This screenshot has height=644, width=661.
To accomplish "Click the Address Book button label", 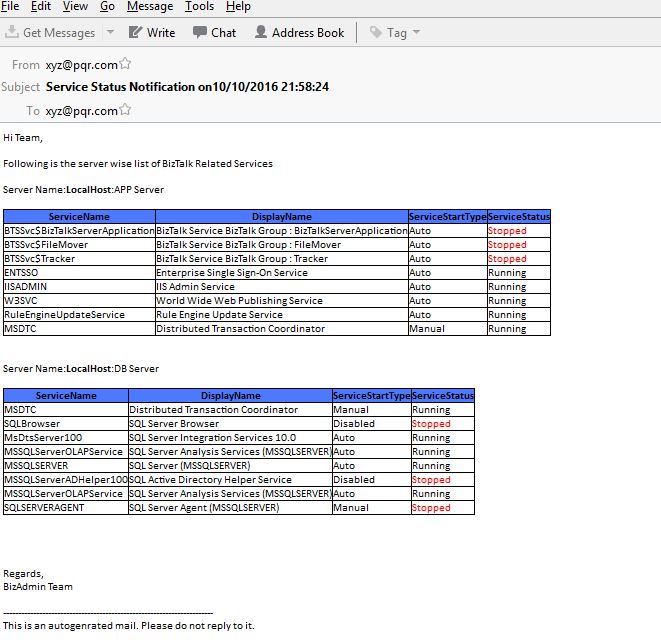I will tap(308, 32).
